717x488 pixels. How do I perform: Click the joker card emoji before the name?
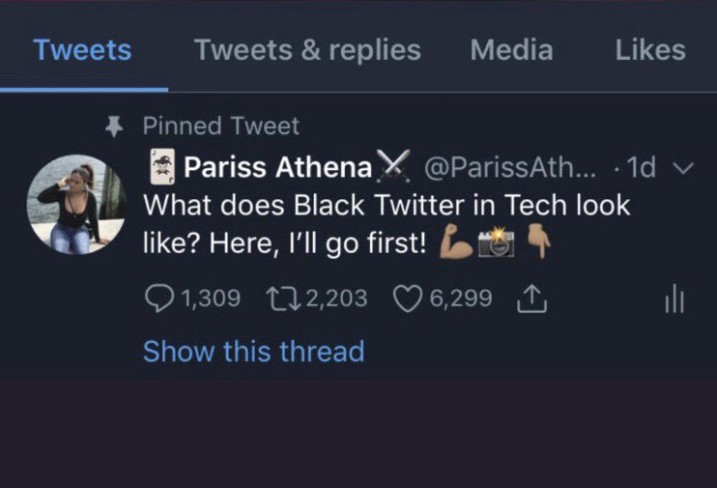click(161, 167)
